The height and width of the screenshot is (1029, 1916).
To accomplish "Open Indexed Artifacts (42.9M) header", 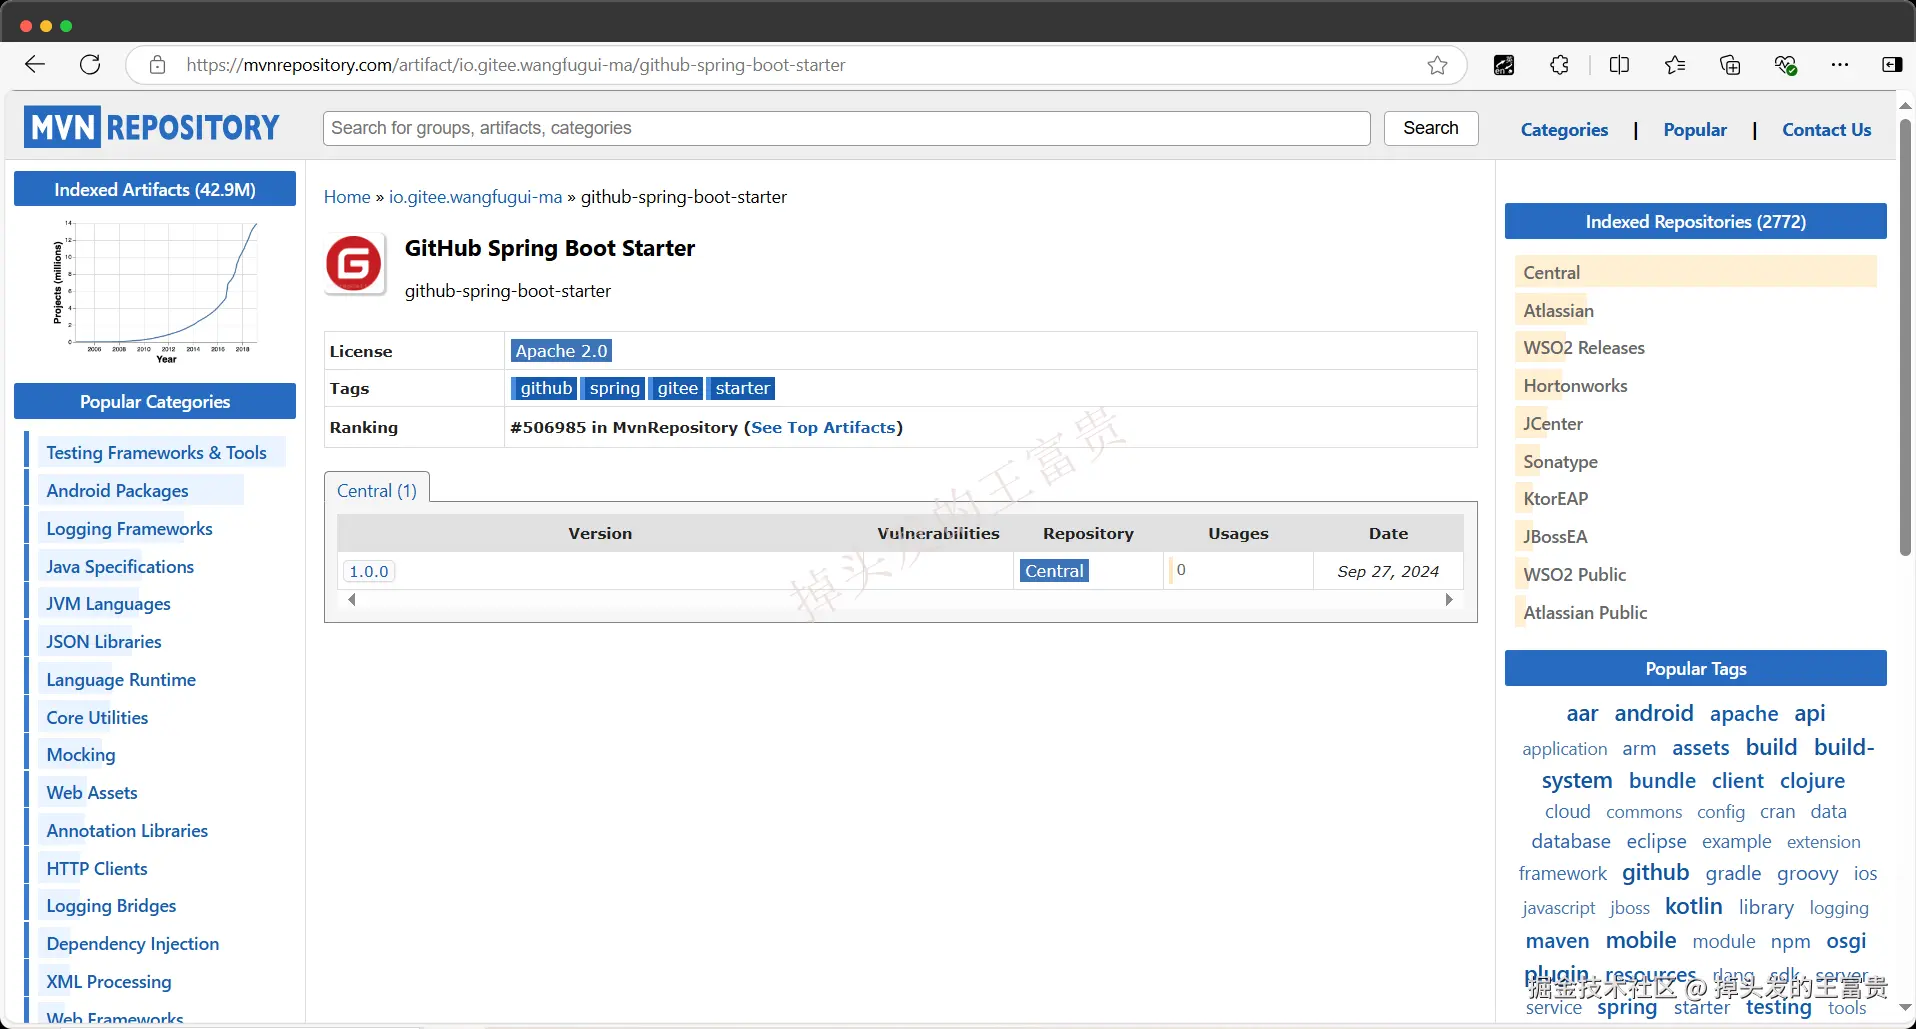I will click(155, 189).
